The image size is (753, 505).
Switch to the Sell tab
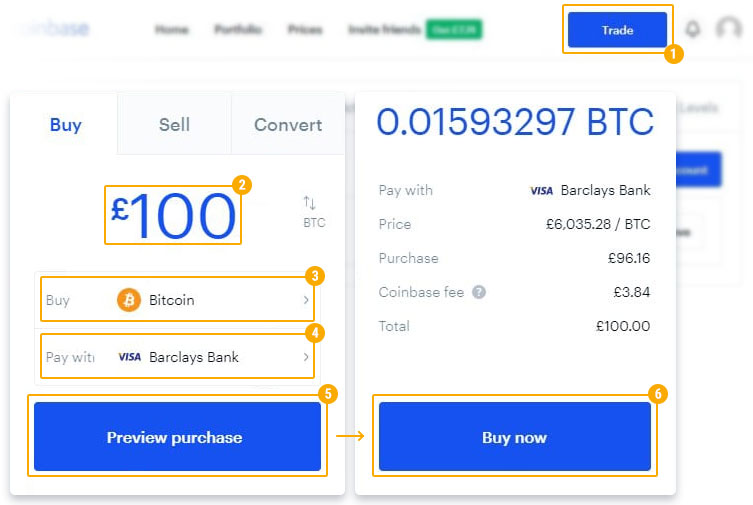[x=174, y=125]
